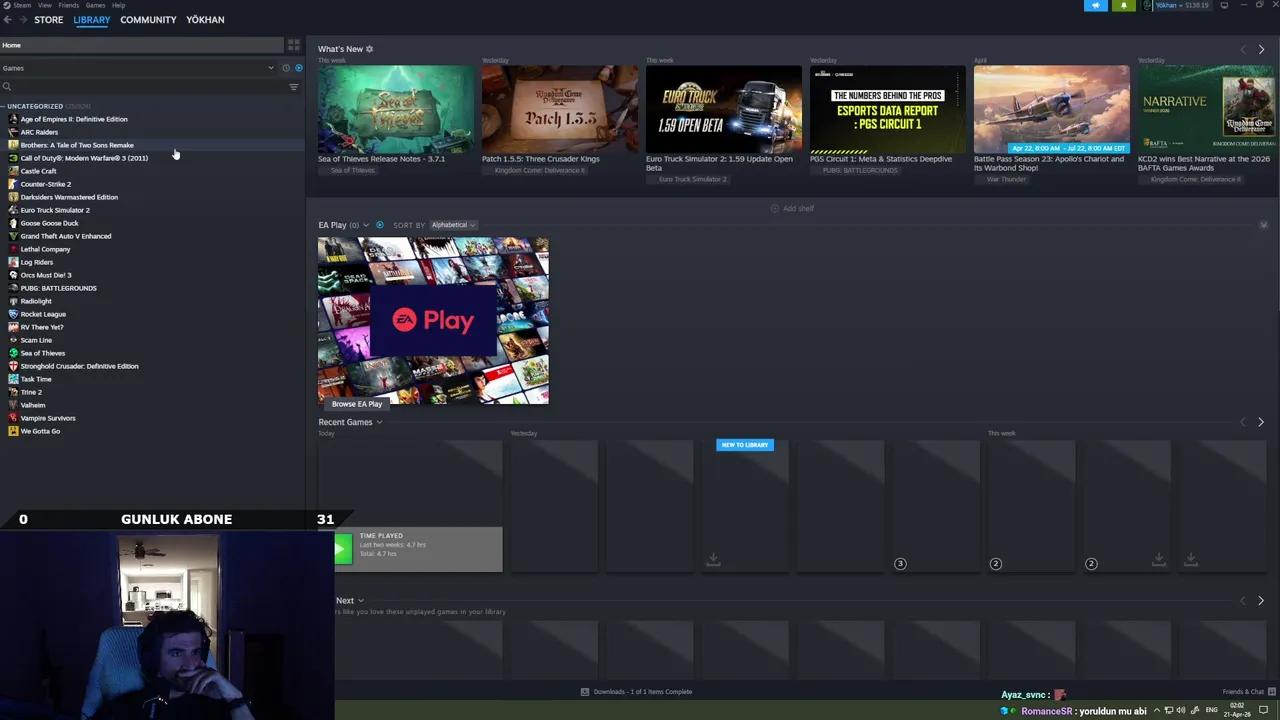Toggle the ready-to-play filter icon
The height and width of the screenshot is (720, 1280).
coord(298,68)
